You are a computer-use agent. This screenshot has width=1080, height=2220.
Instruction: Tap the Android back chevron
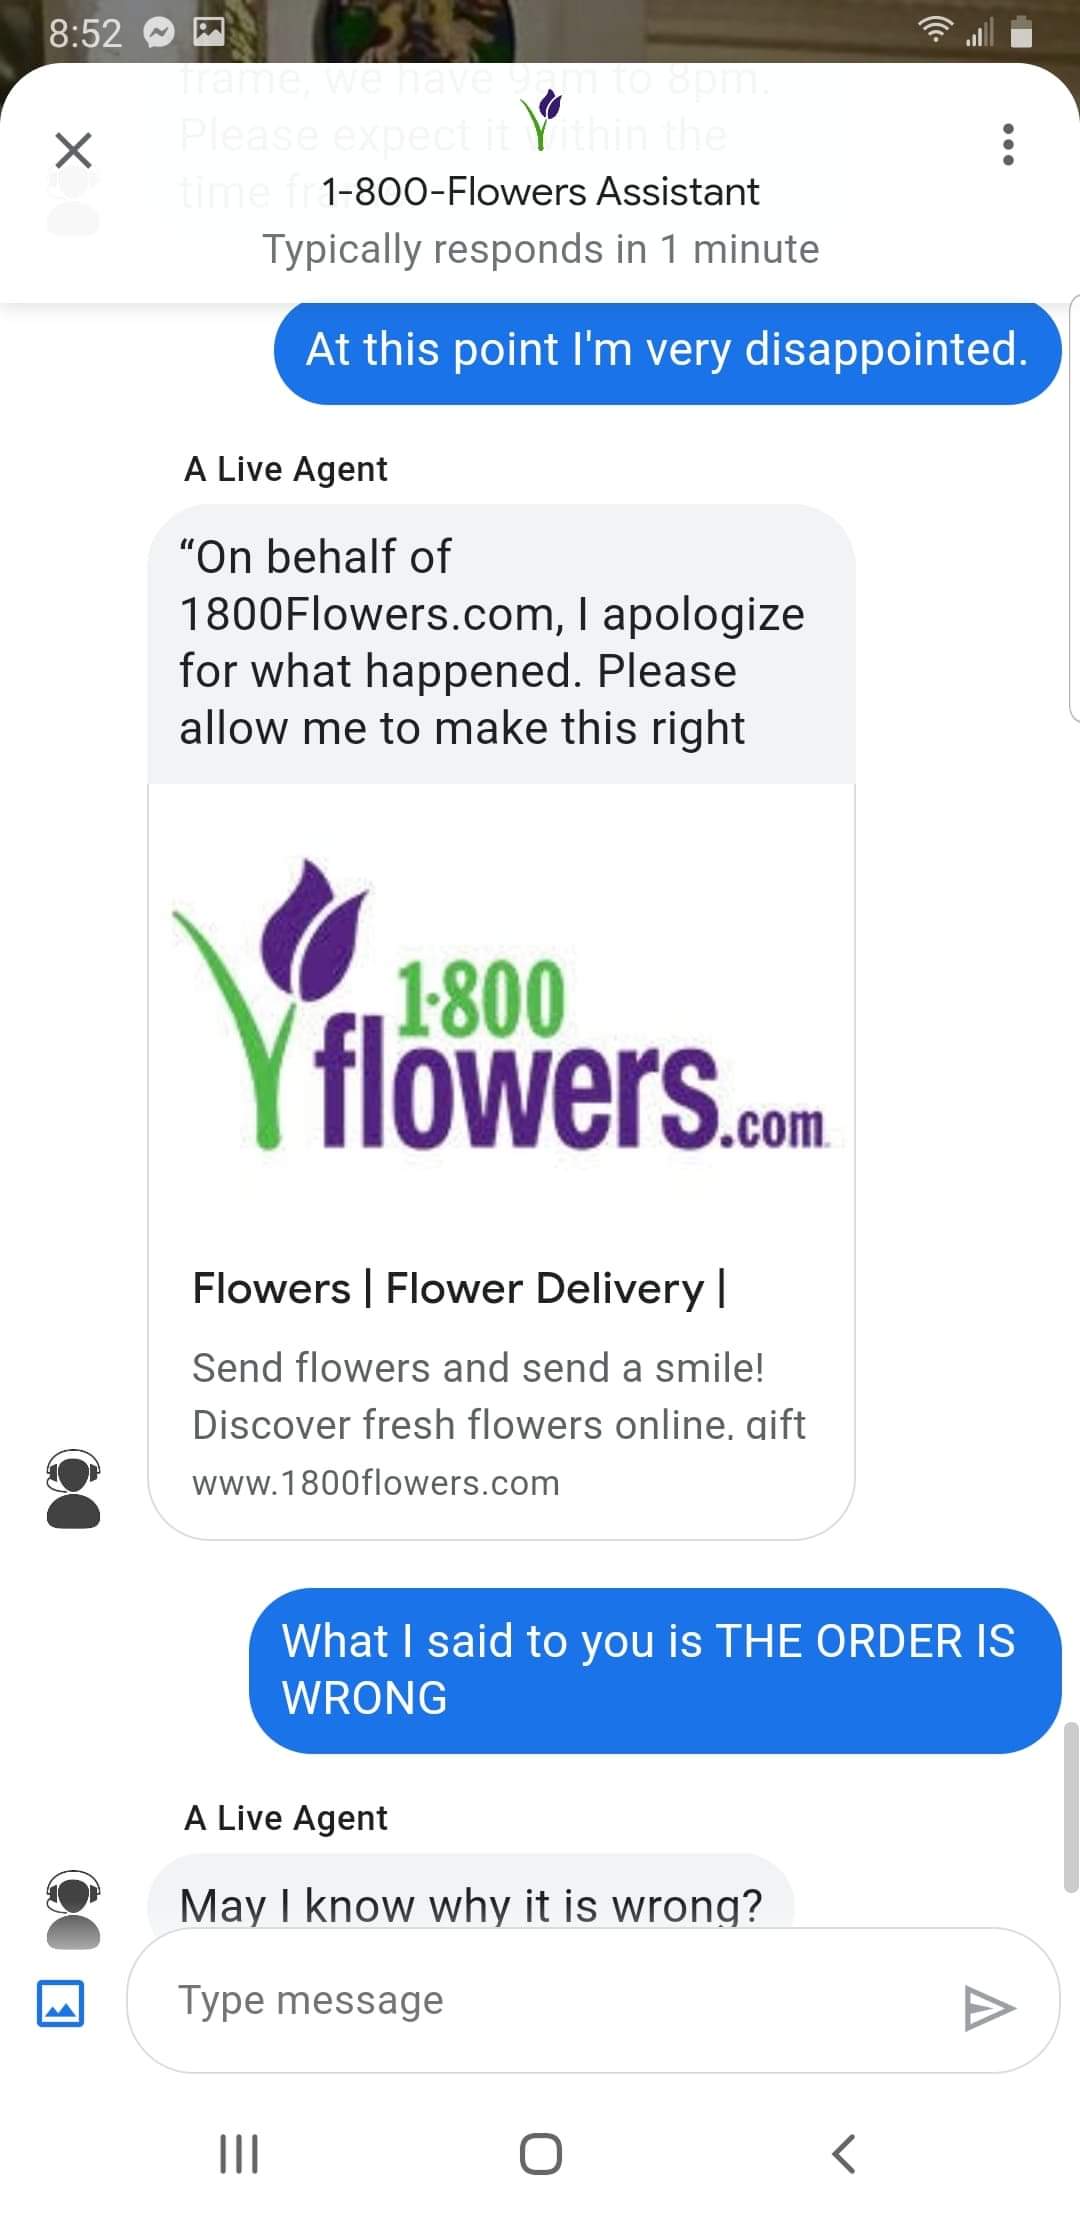point(844,2153)
